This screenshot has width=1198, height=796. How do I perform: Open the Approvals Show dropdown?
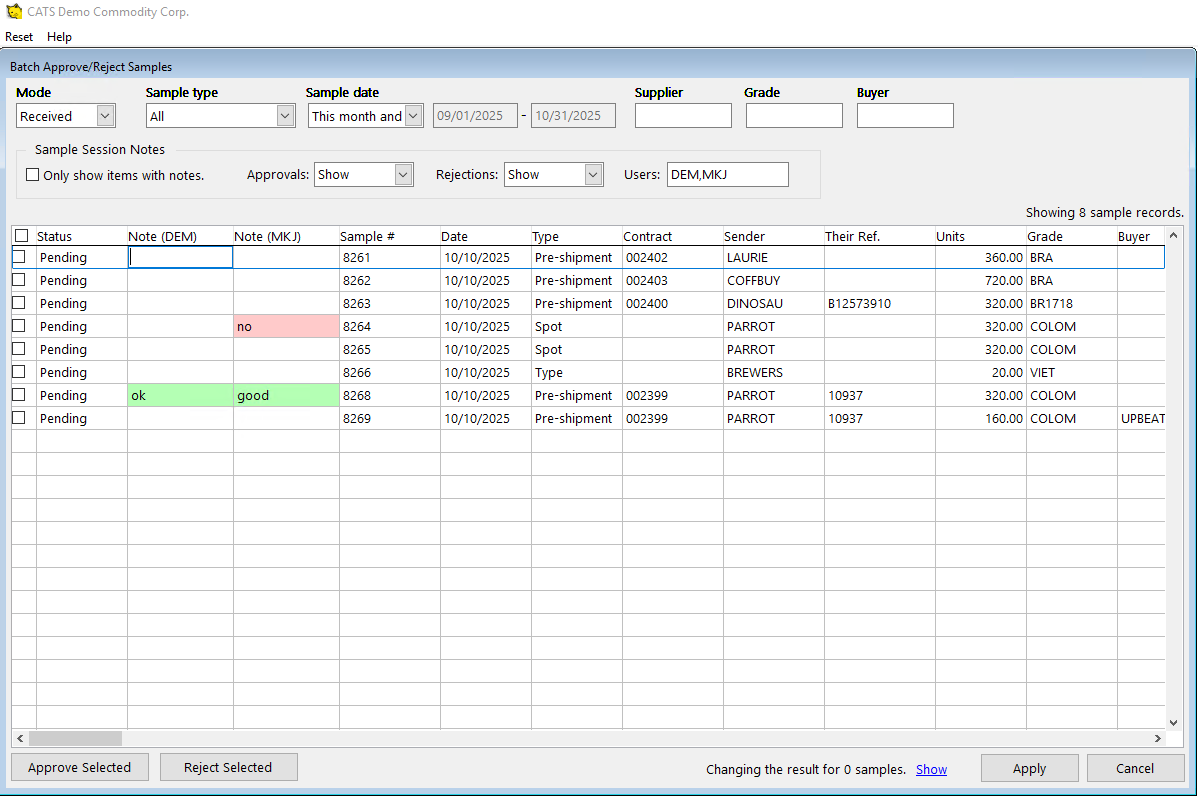point(403,175)
